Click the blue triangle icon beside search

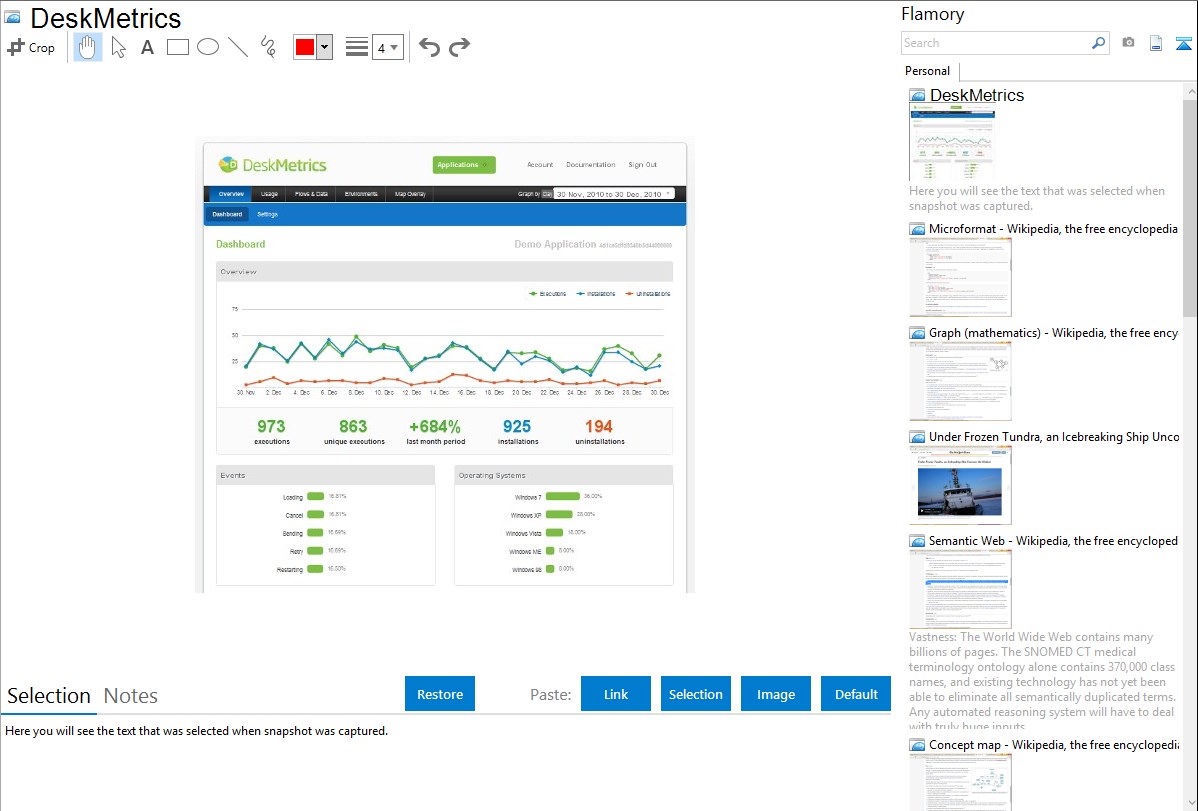coord(1183,43)
